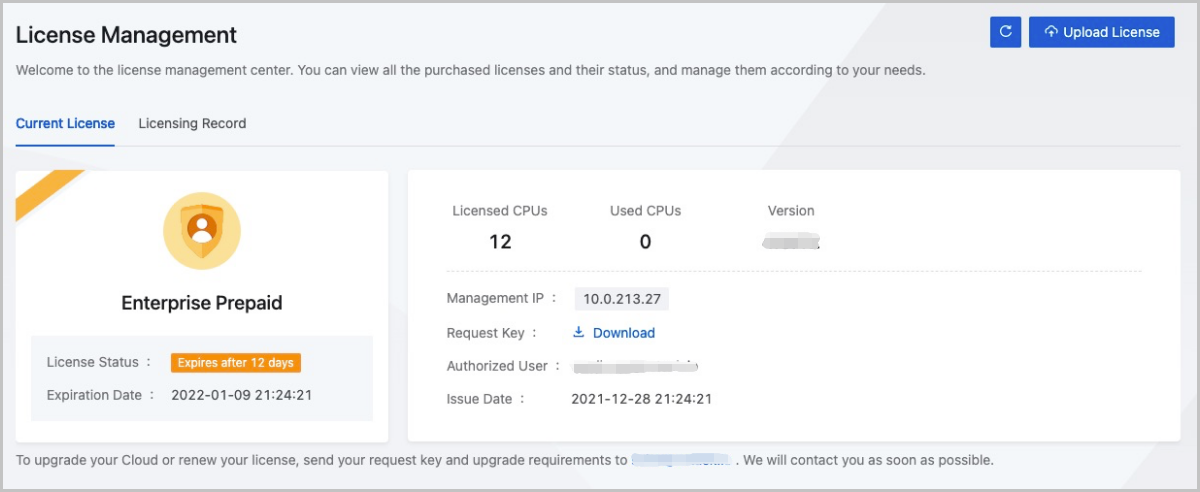Click the Issue Date value 2021-12-28
This screenshot has width=1200, height=492.
coord(641,399)
